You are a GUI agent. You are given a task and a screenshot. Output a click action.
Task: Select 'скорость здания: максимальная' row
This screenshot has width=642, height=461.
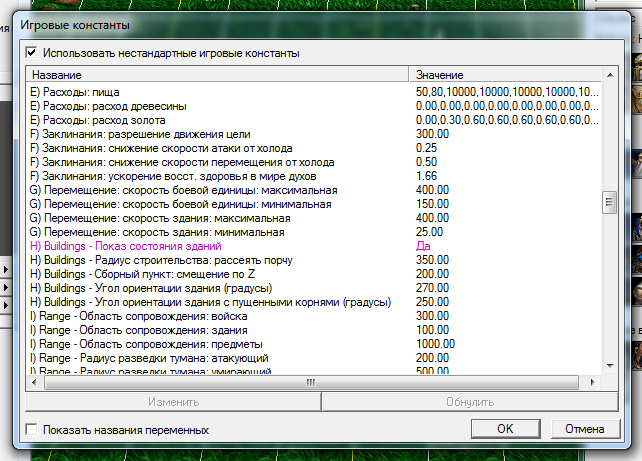tap(314, 218)
